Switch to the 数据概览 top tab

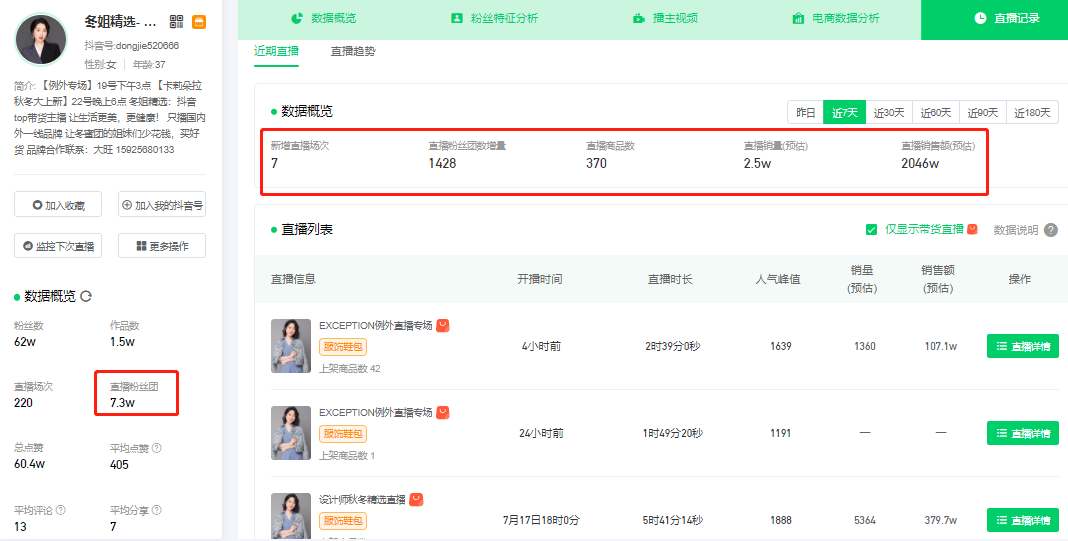(324, 18)
